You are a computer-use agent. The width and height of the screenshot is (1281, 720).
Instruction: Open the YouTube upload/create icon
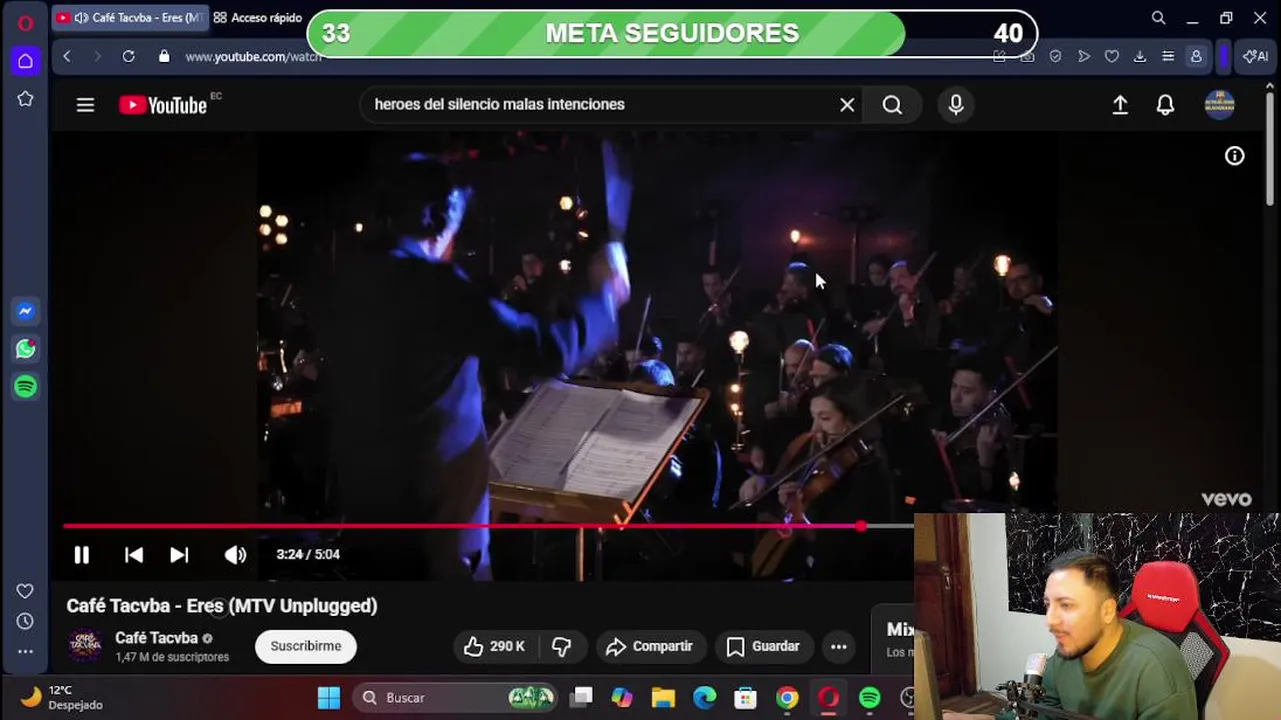(x=1120, y=104)
